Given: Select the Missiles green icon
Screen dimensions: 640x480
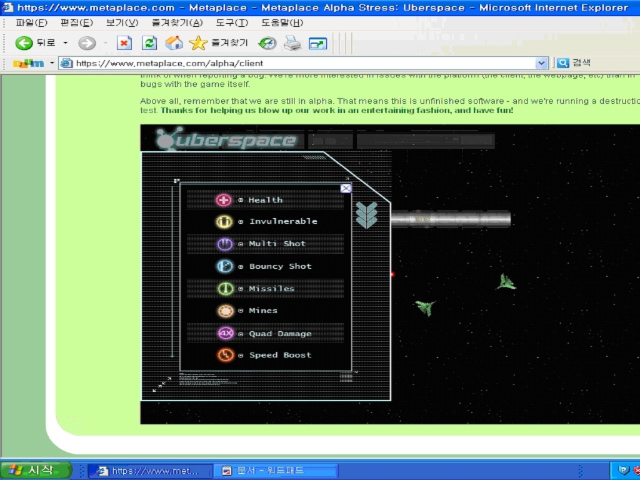Looking at the screenshot, I should 225,289.
